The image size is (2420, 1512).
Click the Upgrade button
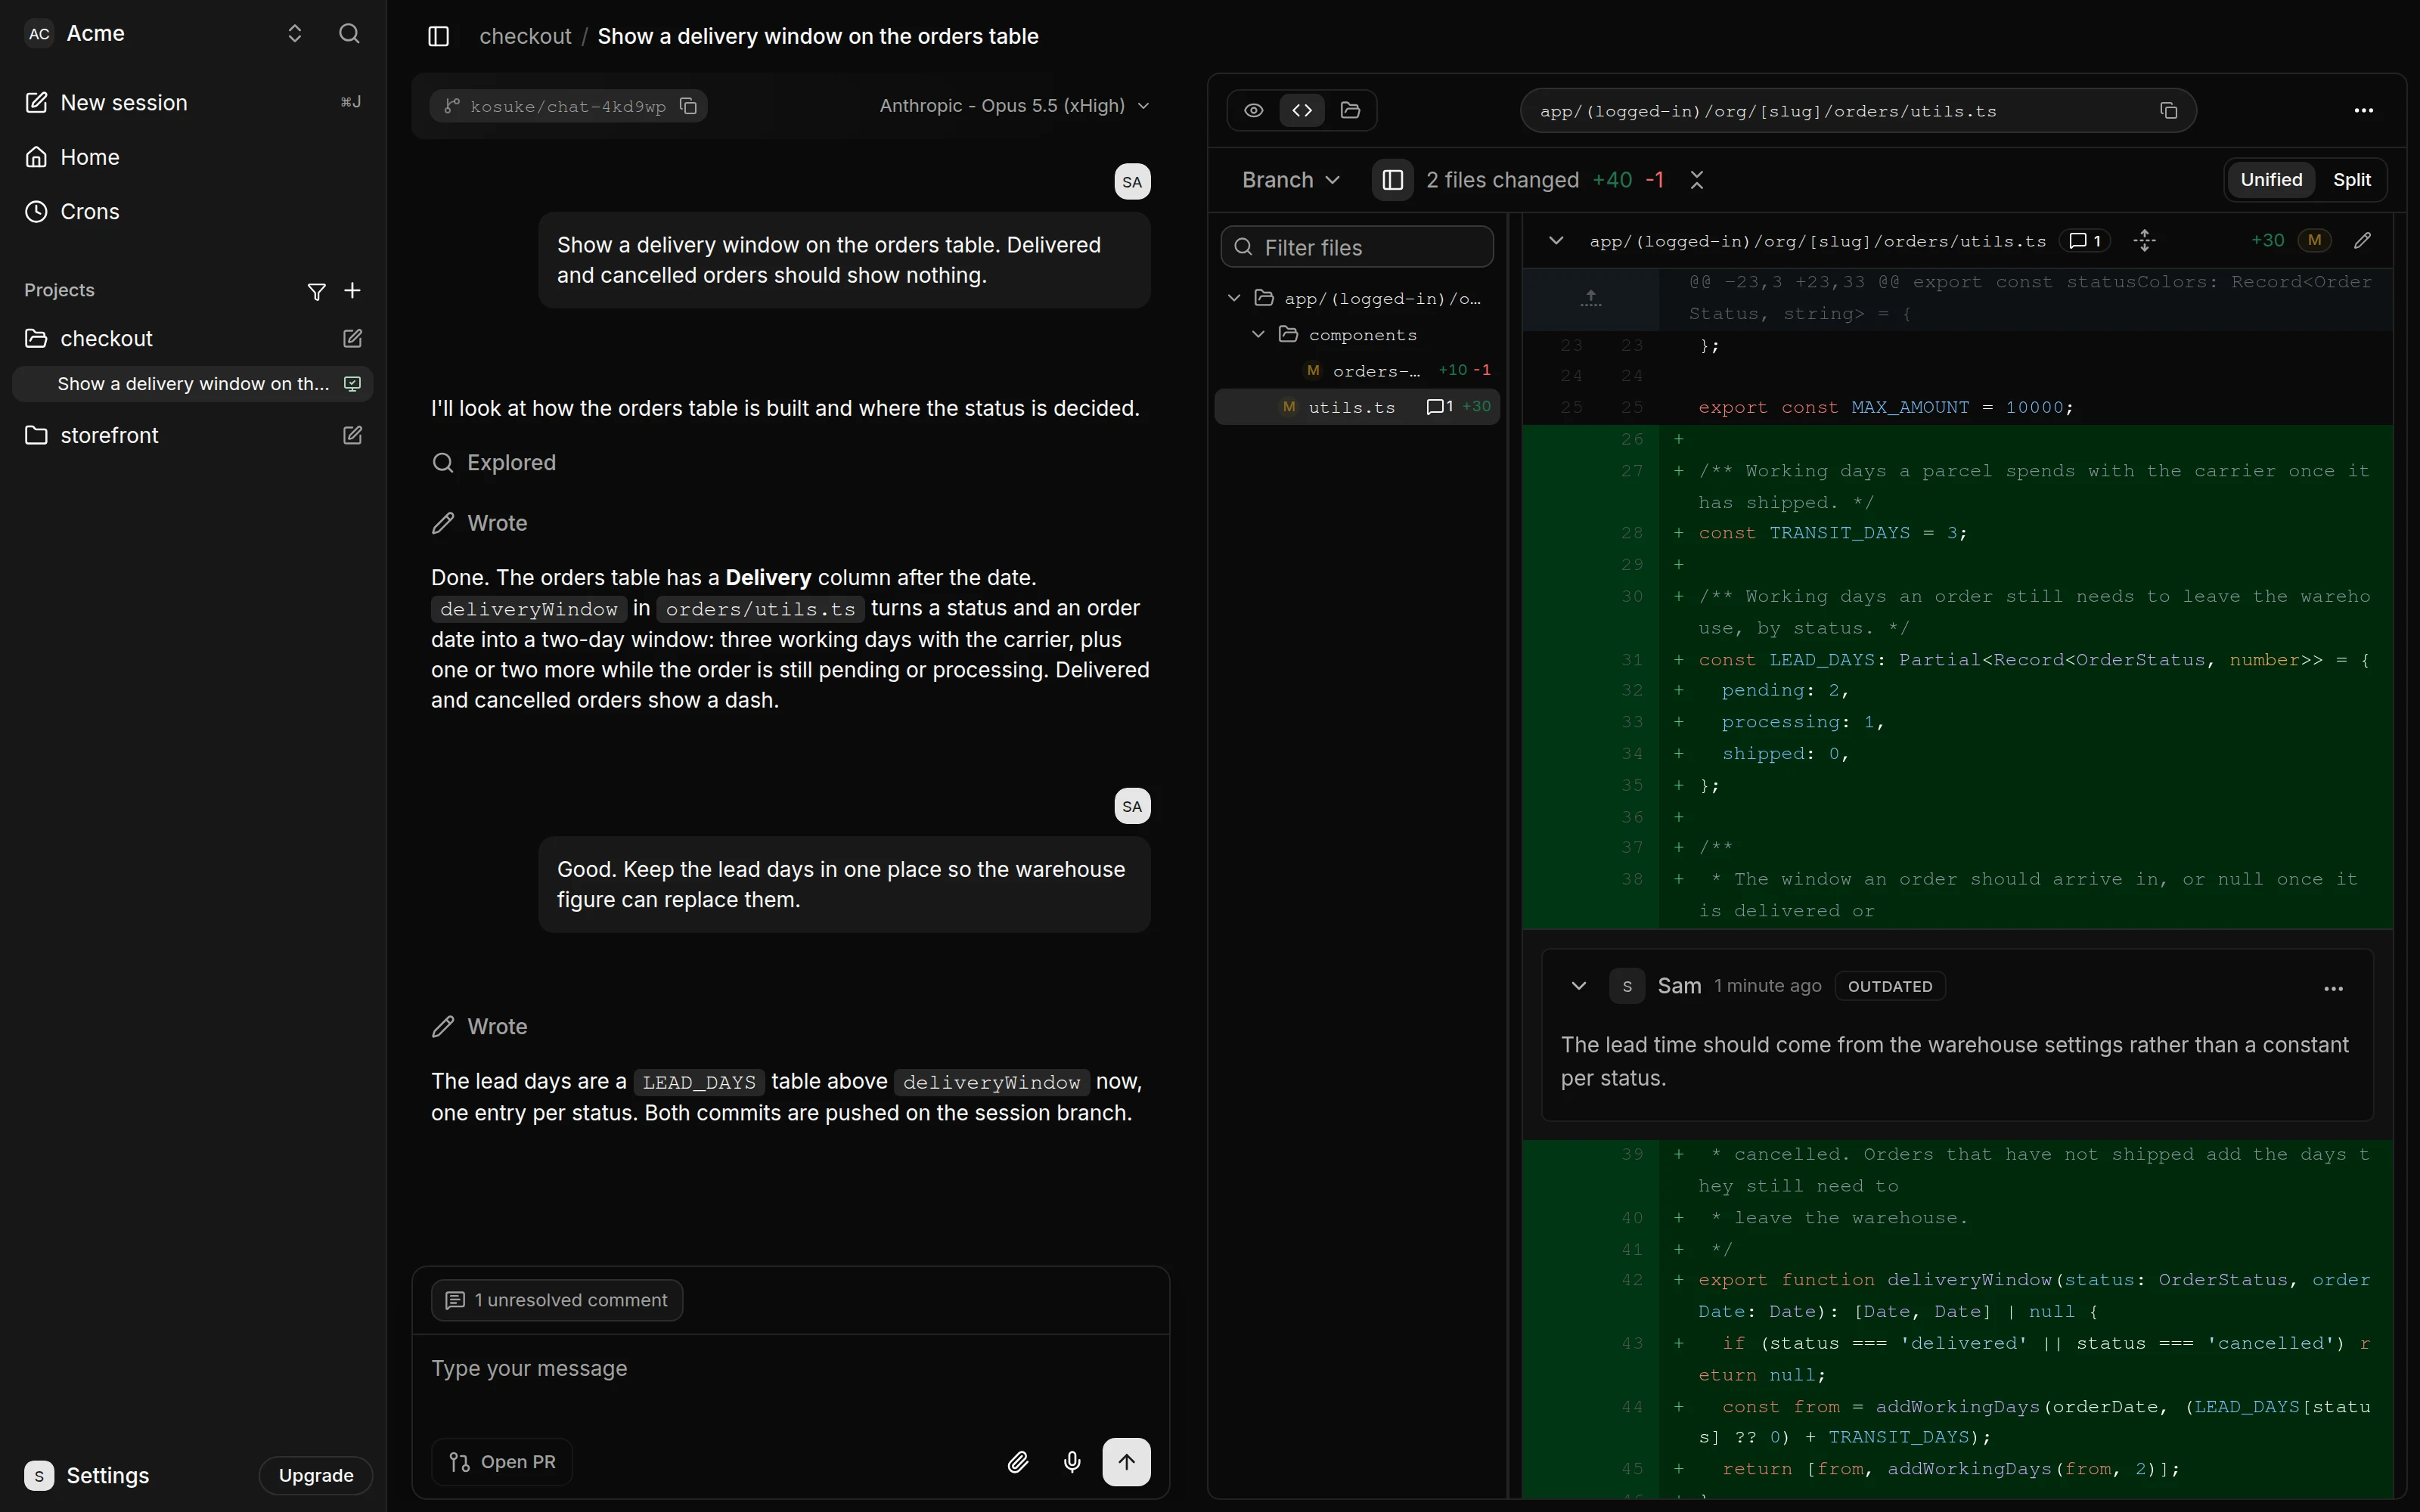click(x=316, y=1475)
